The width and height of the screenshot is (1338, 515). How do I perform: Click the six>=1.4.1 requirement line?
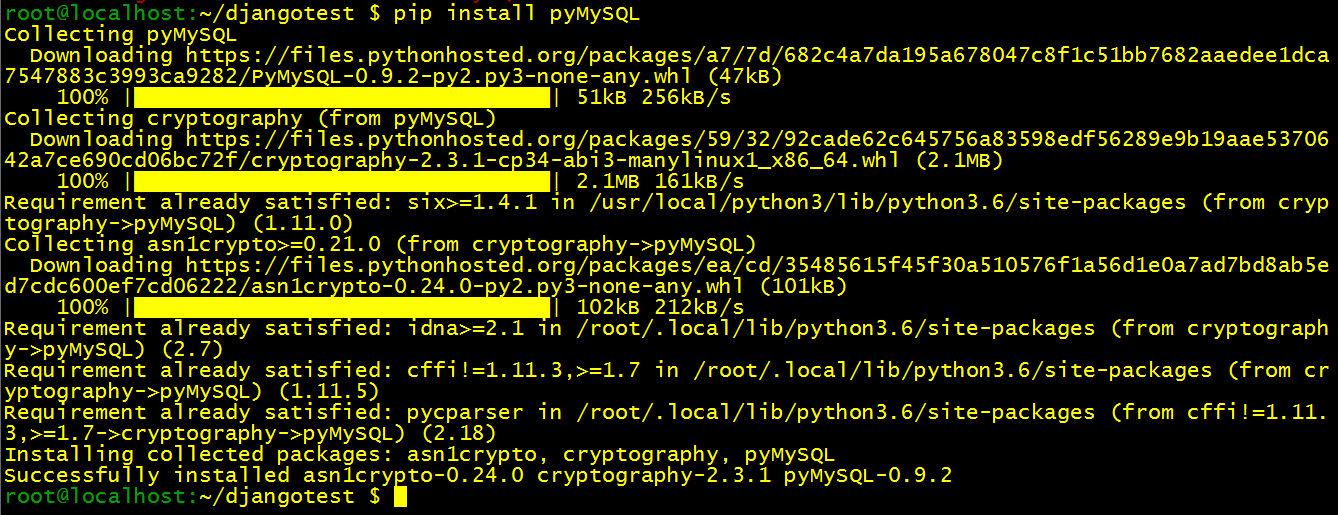(x=667, y=213)
